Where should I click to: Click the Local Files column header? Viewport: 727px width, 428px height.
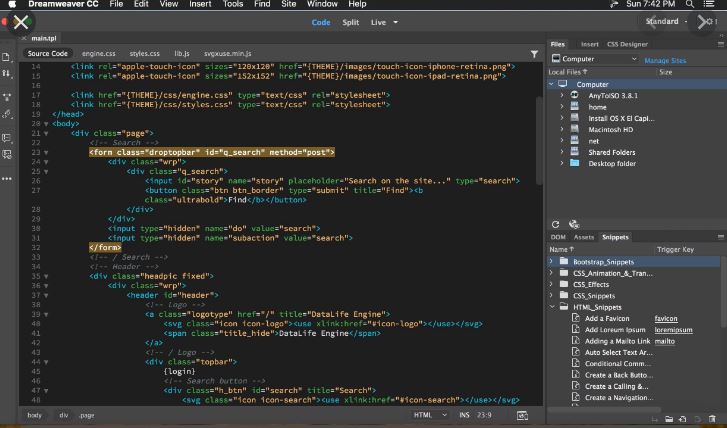[568, 72]
